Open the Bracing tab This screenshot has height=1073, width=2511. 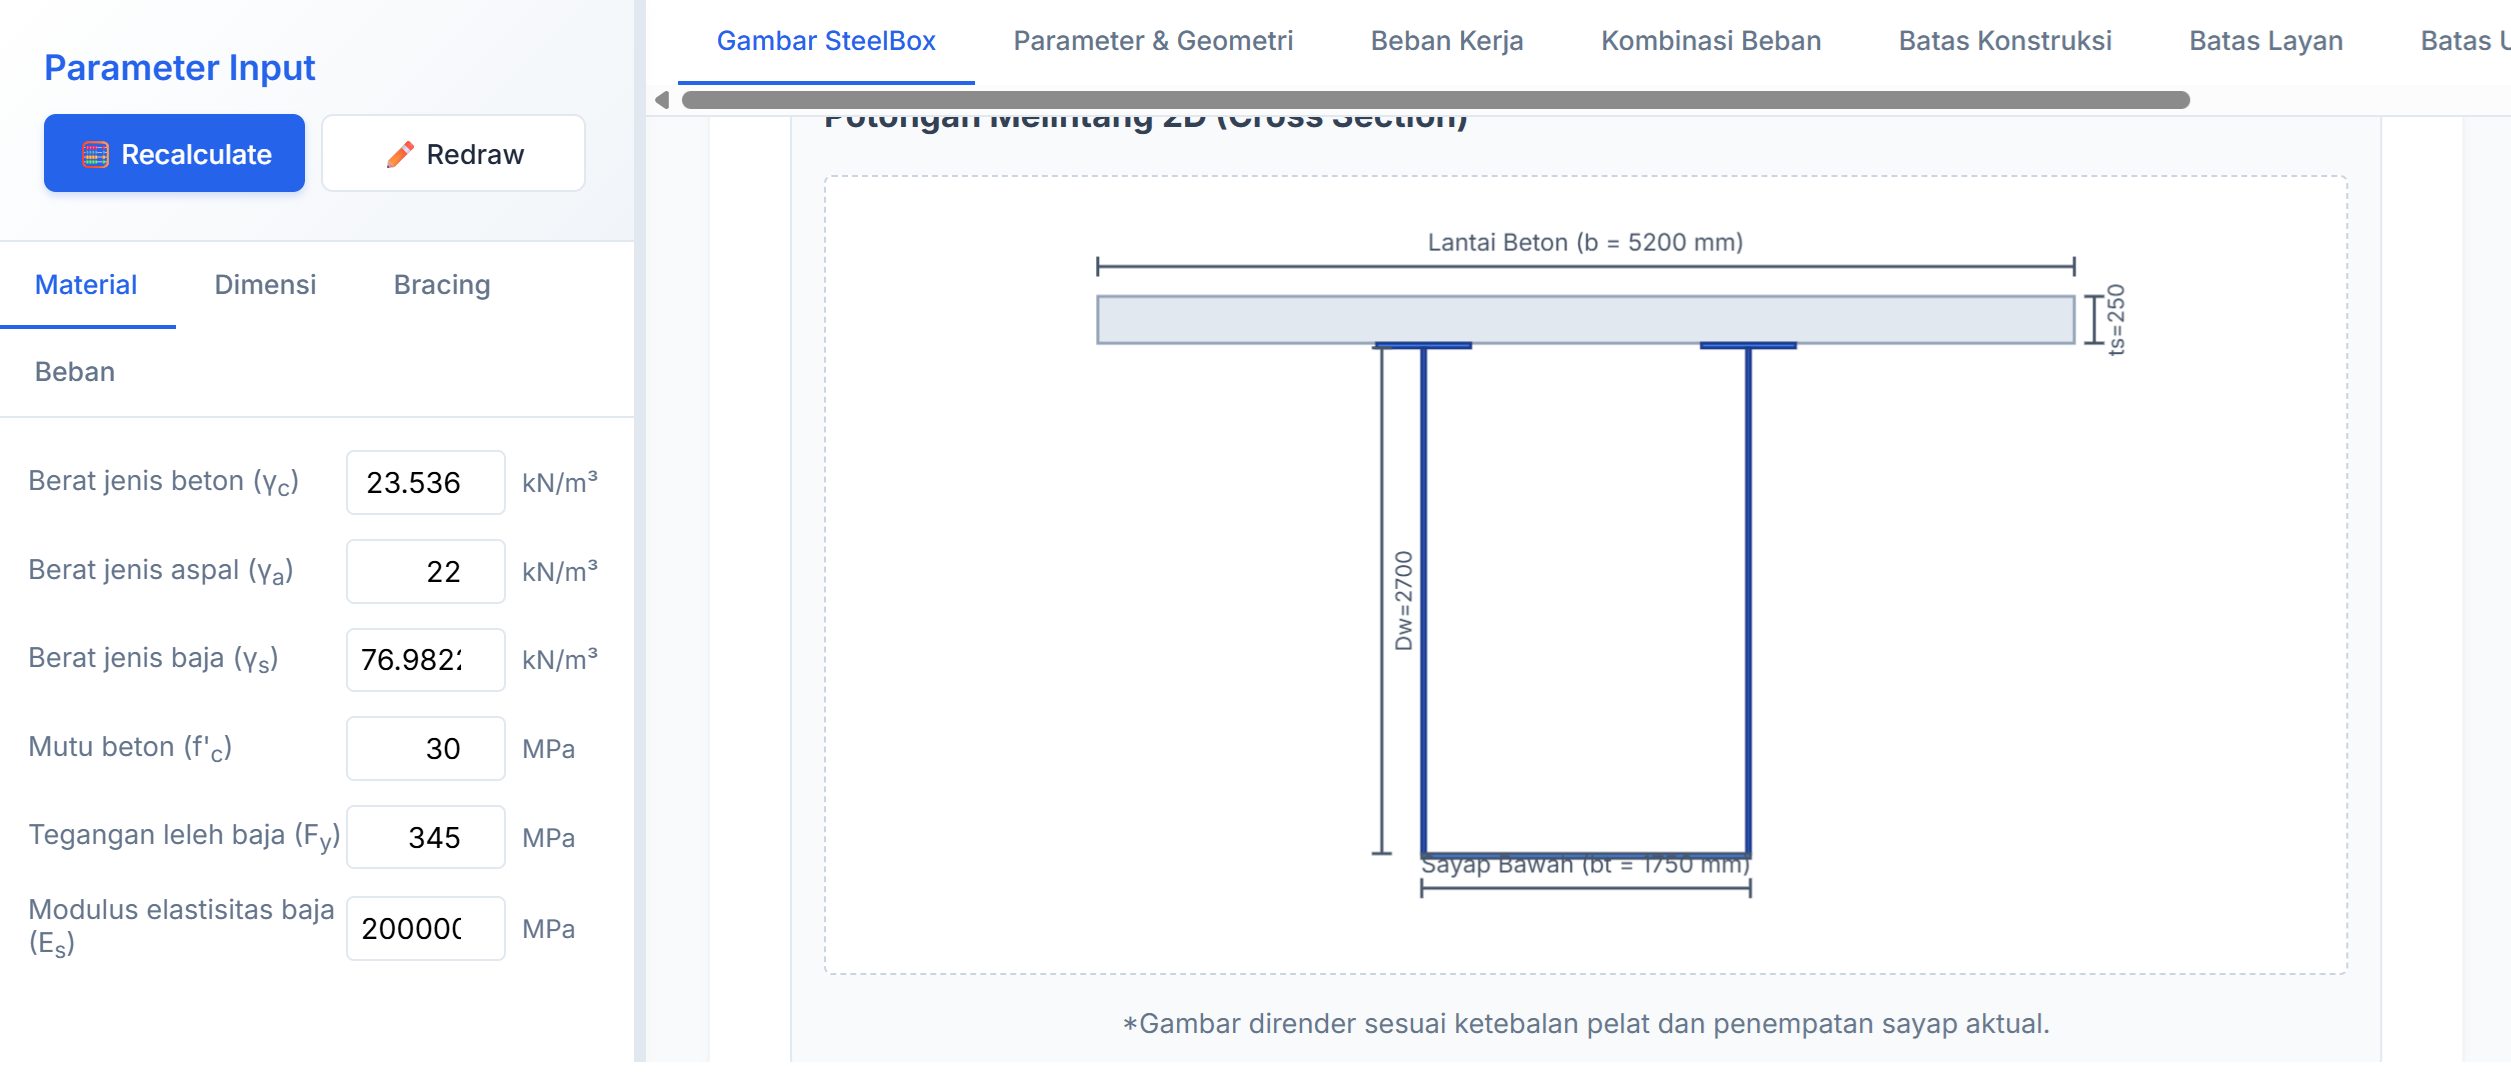point(441,285)
